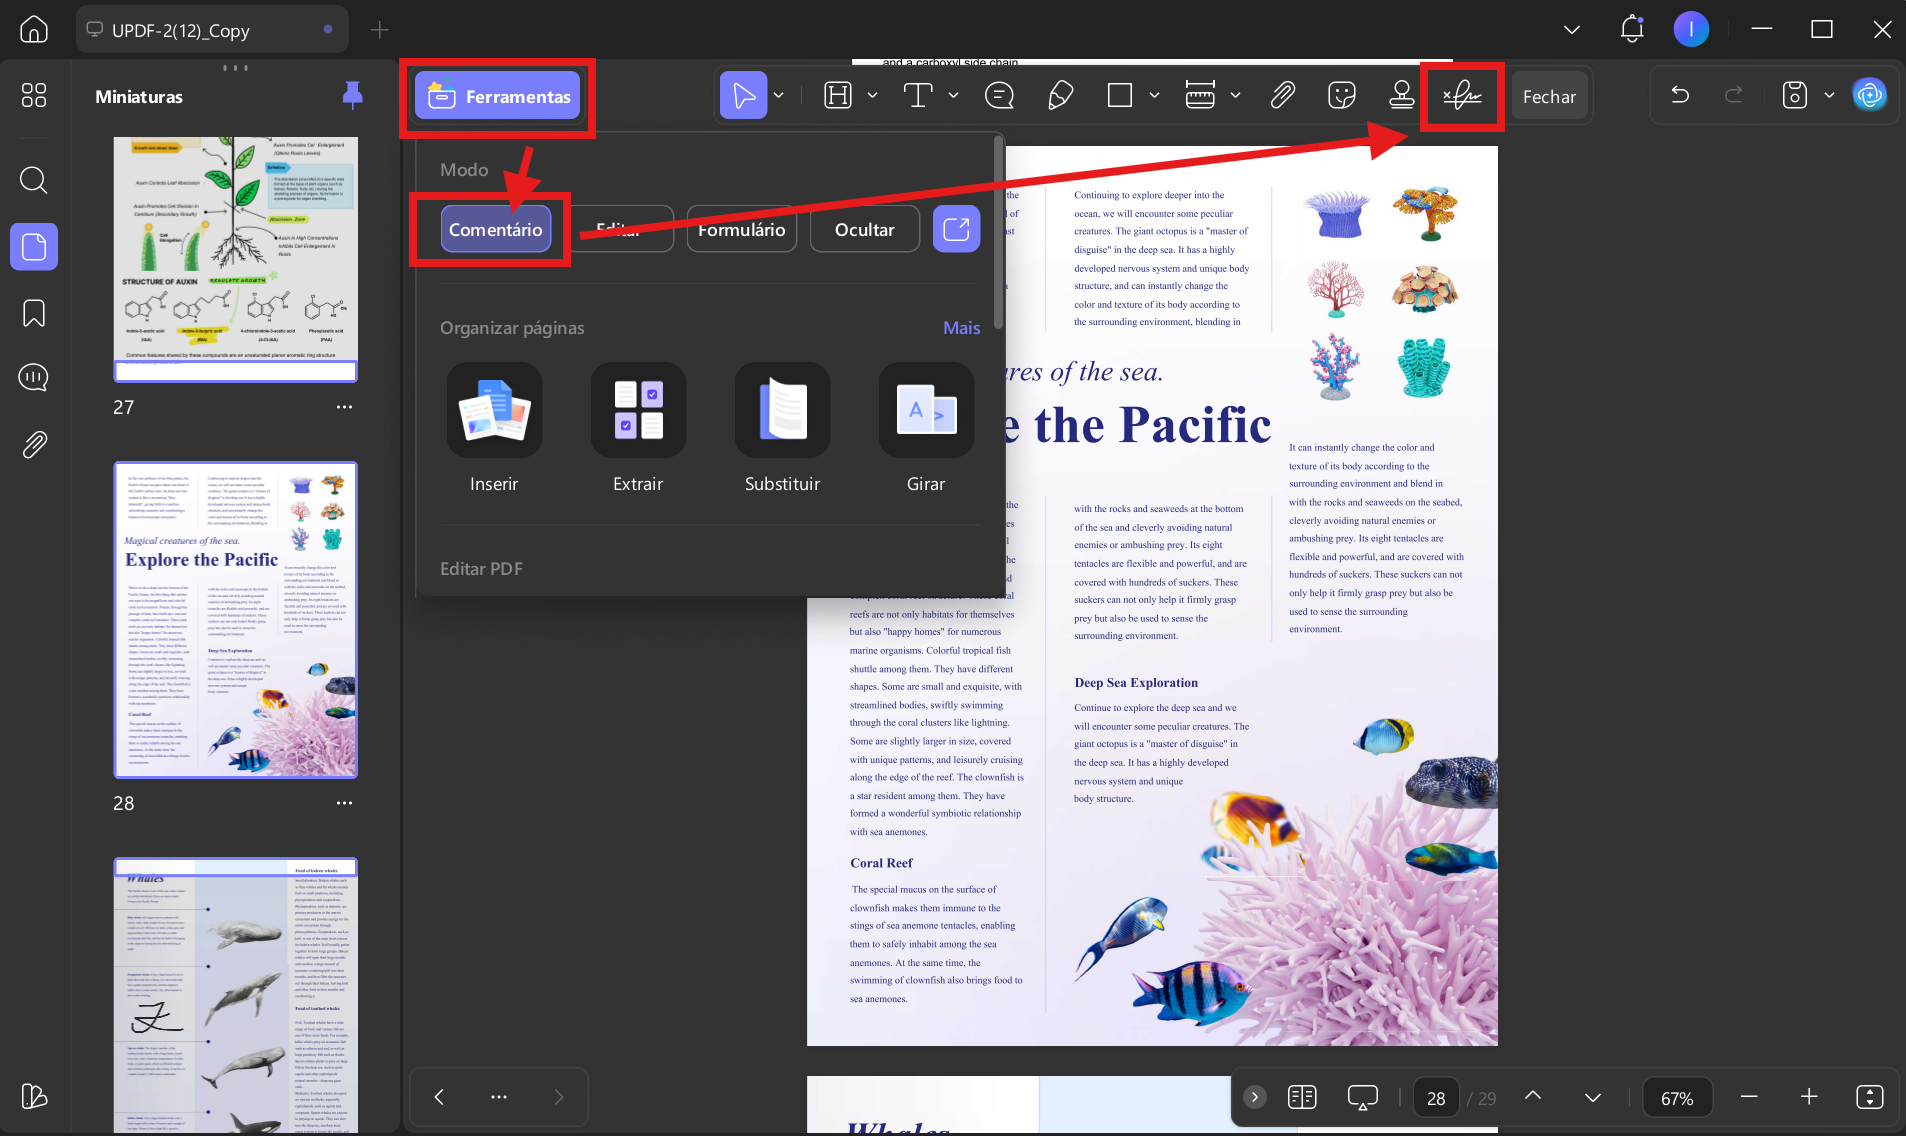This screenshot has width=1906, height=1136.
Task: Select the stamp tool icon
Action: 1401,96
